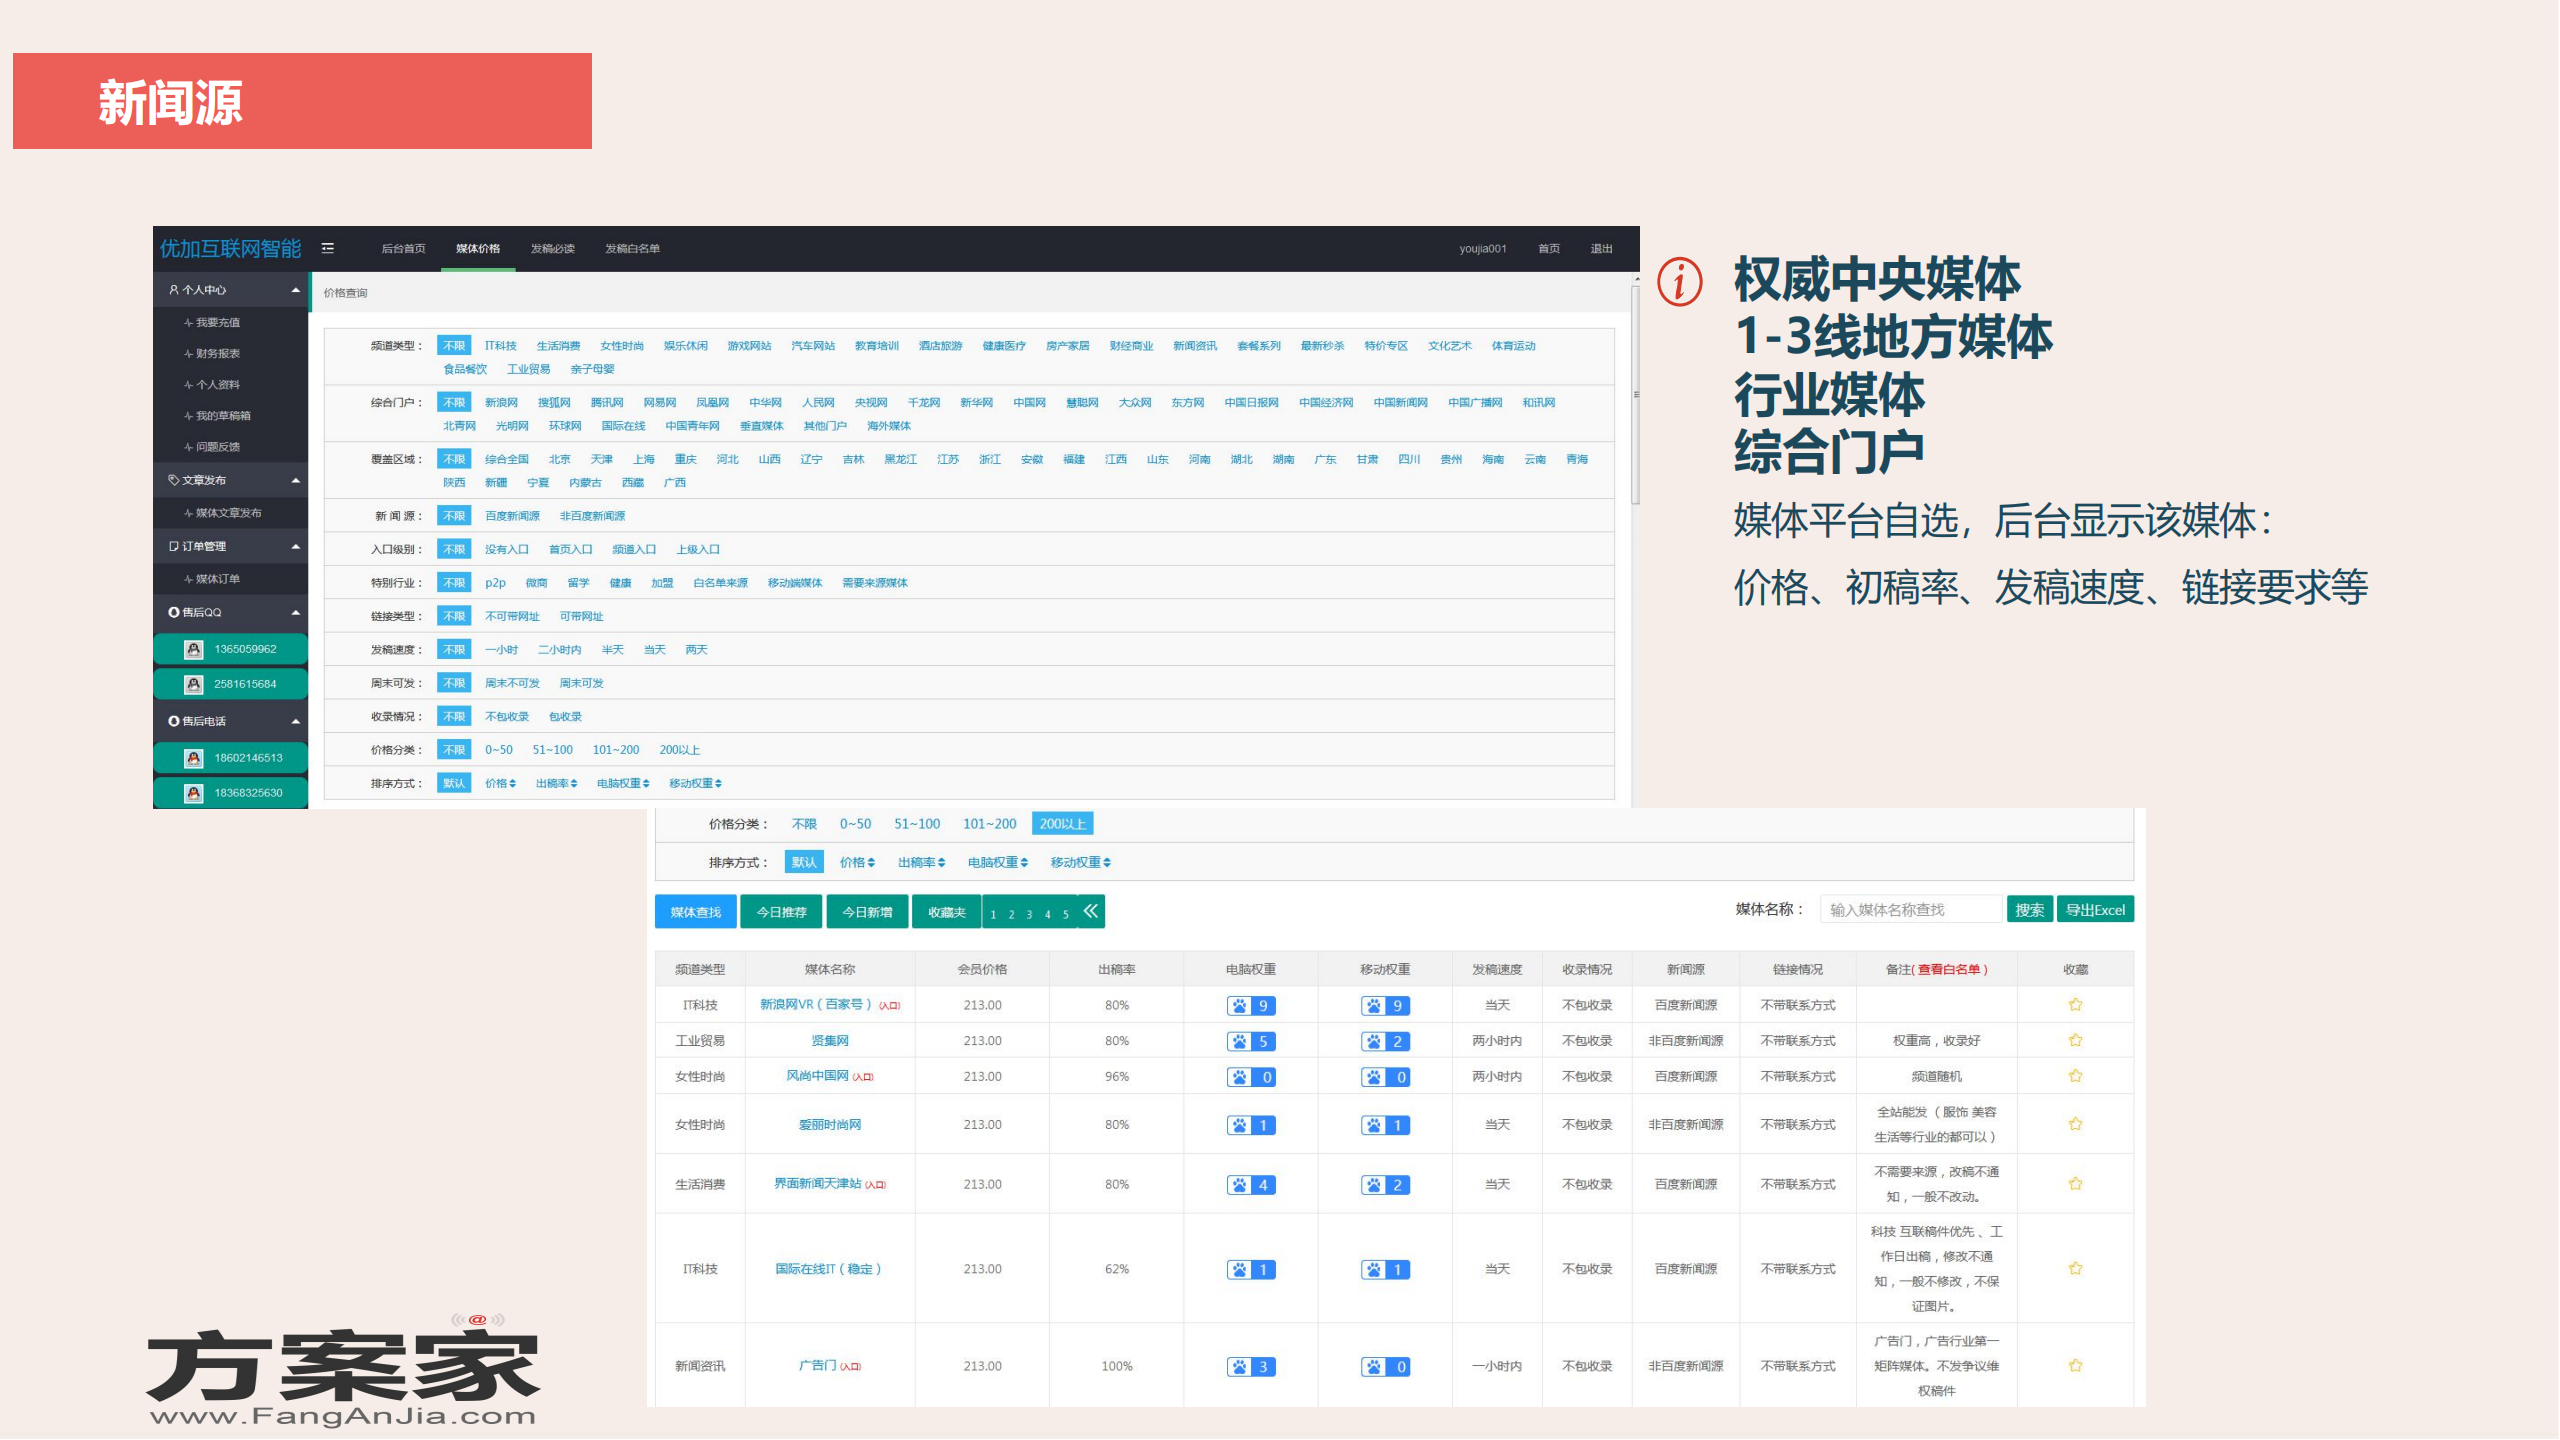Image resolution: width=2560 pixels, height=1440 pixels.
Task: Switch to the 今日推荐 tab
Action: click(x=781, y=912)
